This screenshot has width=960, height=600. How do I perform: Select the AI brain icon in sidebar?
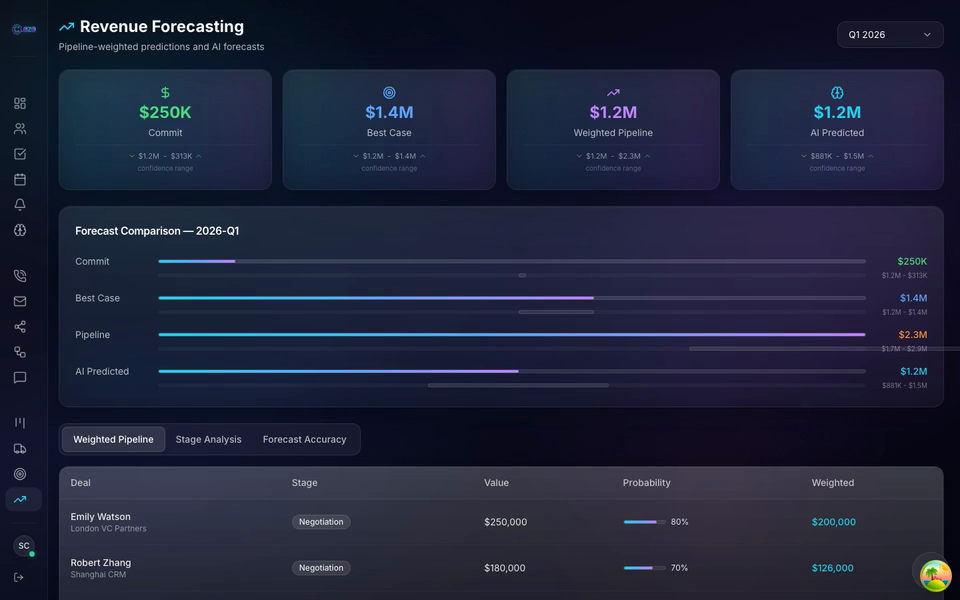[21, 230]
